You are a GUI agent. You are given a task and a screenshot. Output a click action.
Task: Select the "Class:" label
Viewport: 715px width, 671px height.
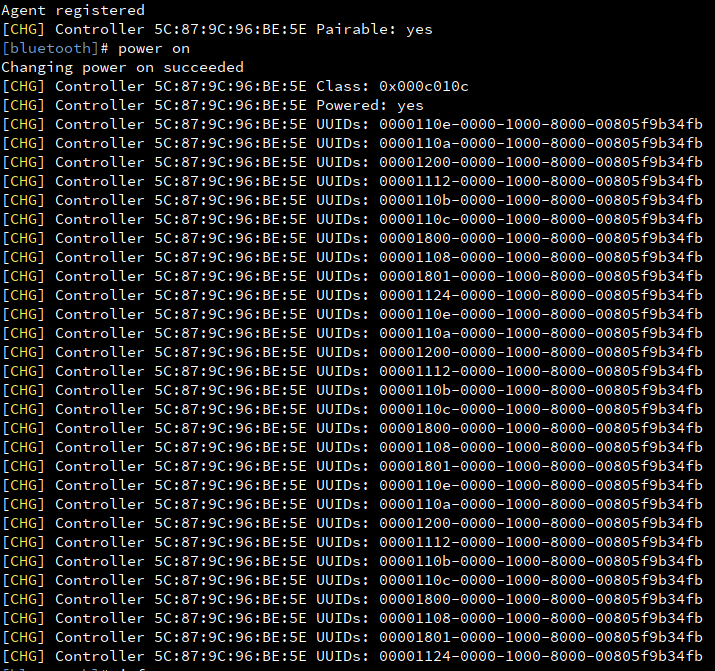pos(342,86)
